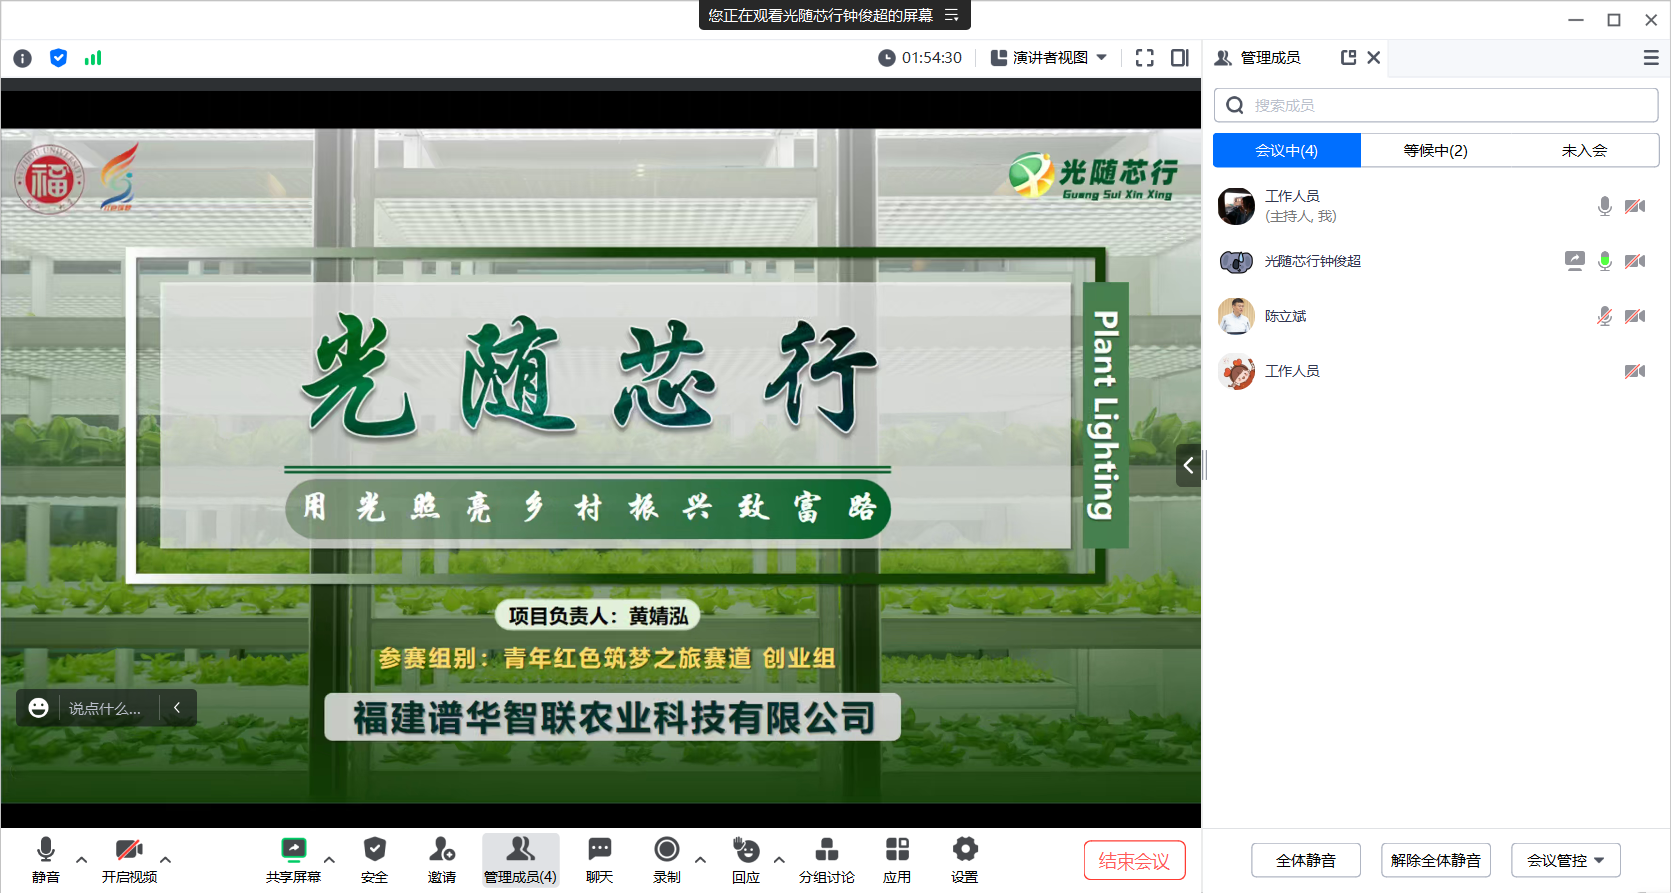
Task: Open the panel hamburger menu
Action: (x=1651, y=58)
